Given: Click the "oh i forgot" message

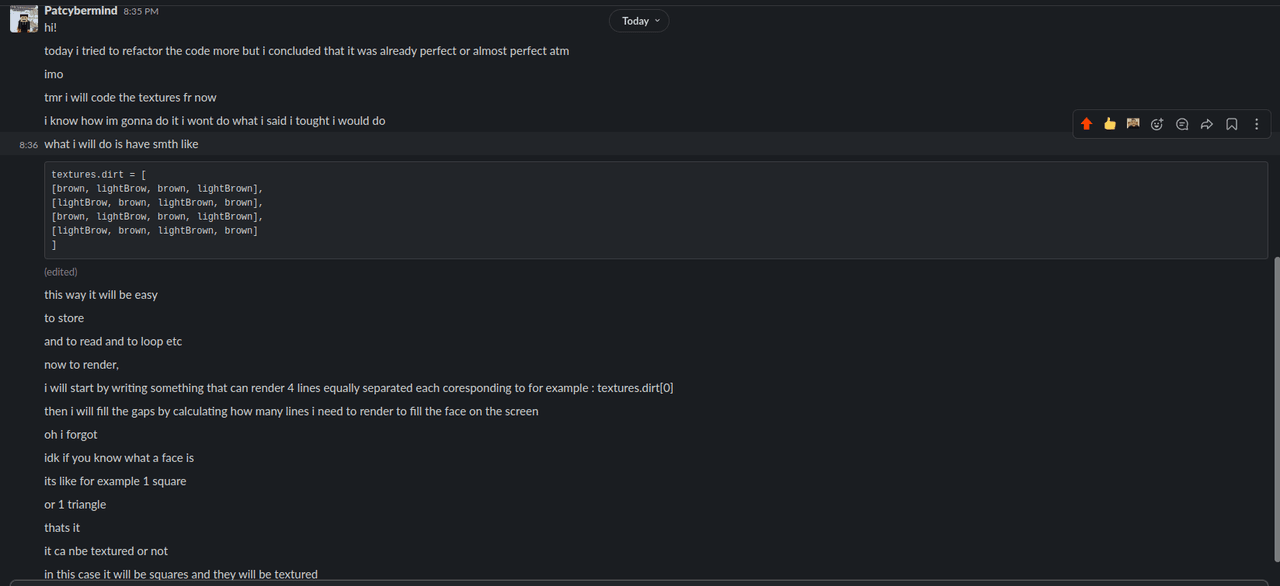Looking at the screenshot, I should pyautogui.click(x=71, y=434).
